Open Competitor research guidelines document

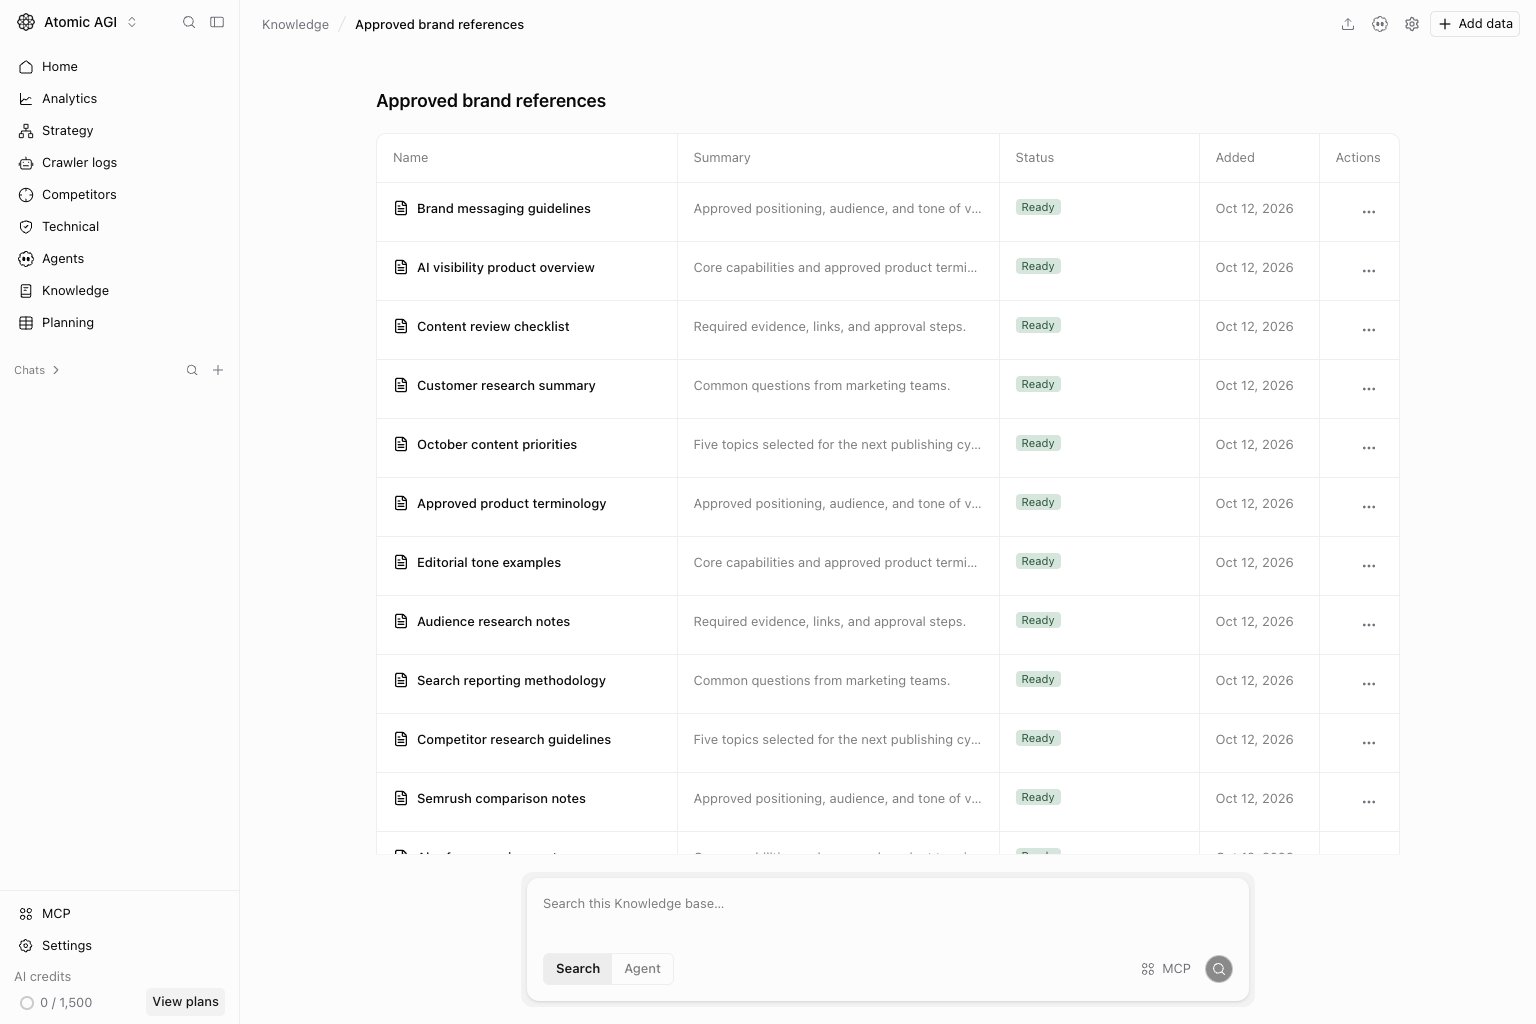[514, 740]
